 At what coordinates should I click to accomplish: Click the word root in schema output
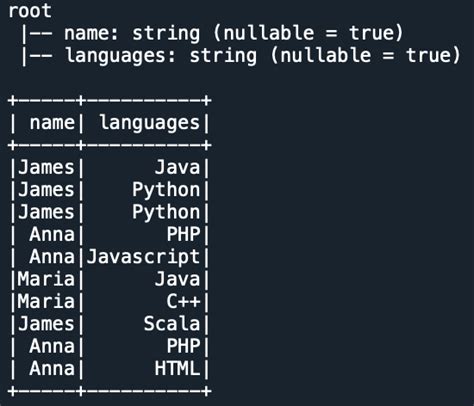[x=30, y=11]
